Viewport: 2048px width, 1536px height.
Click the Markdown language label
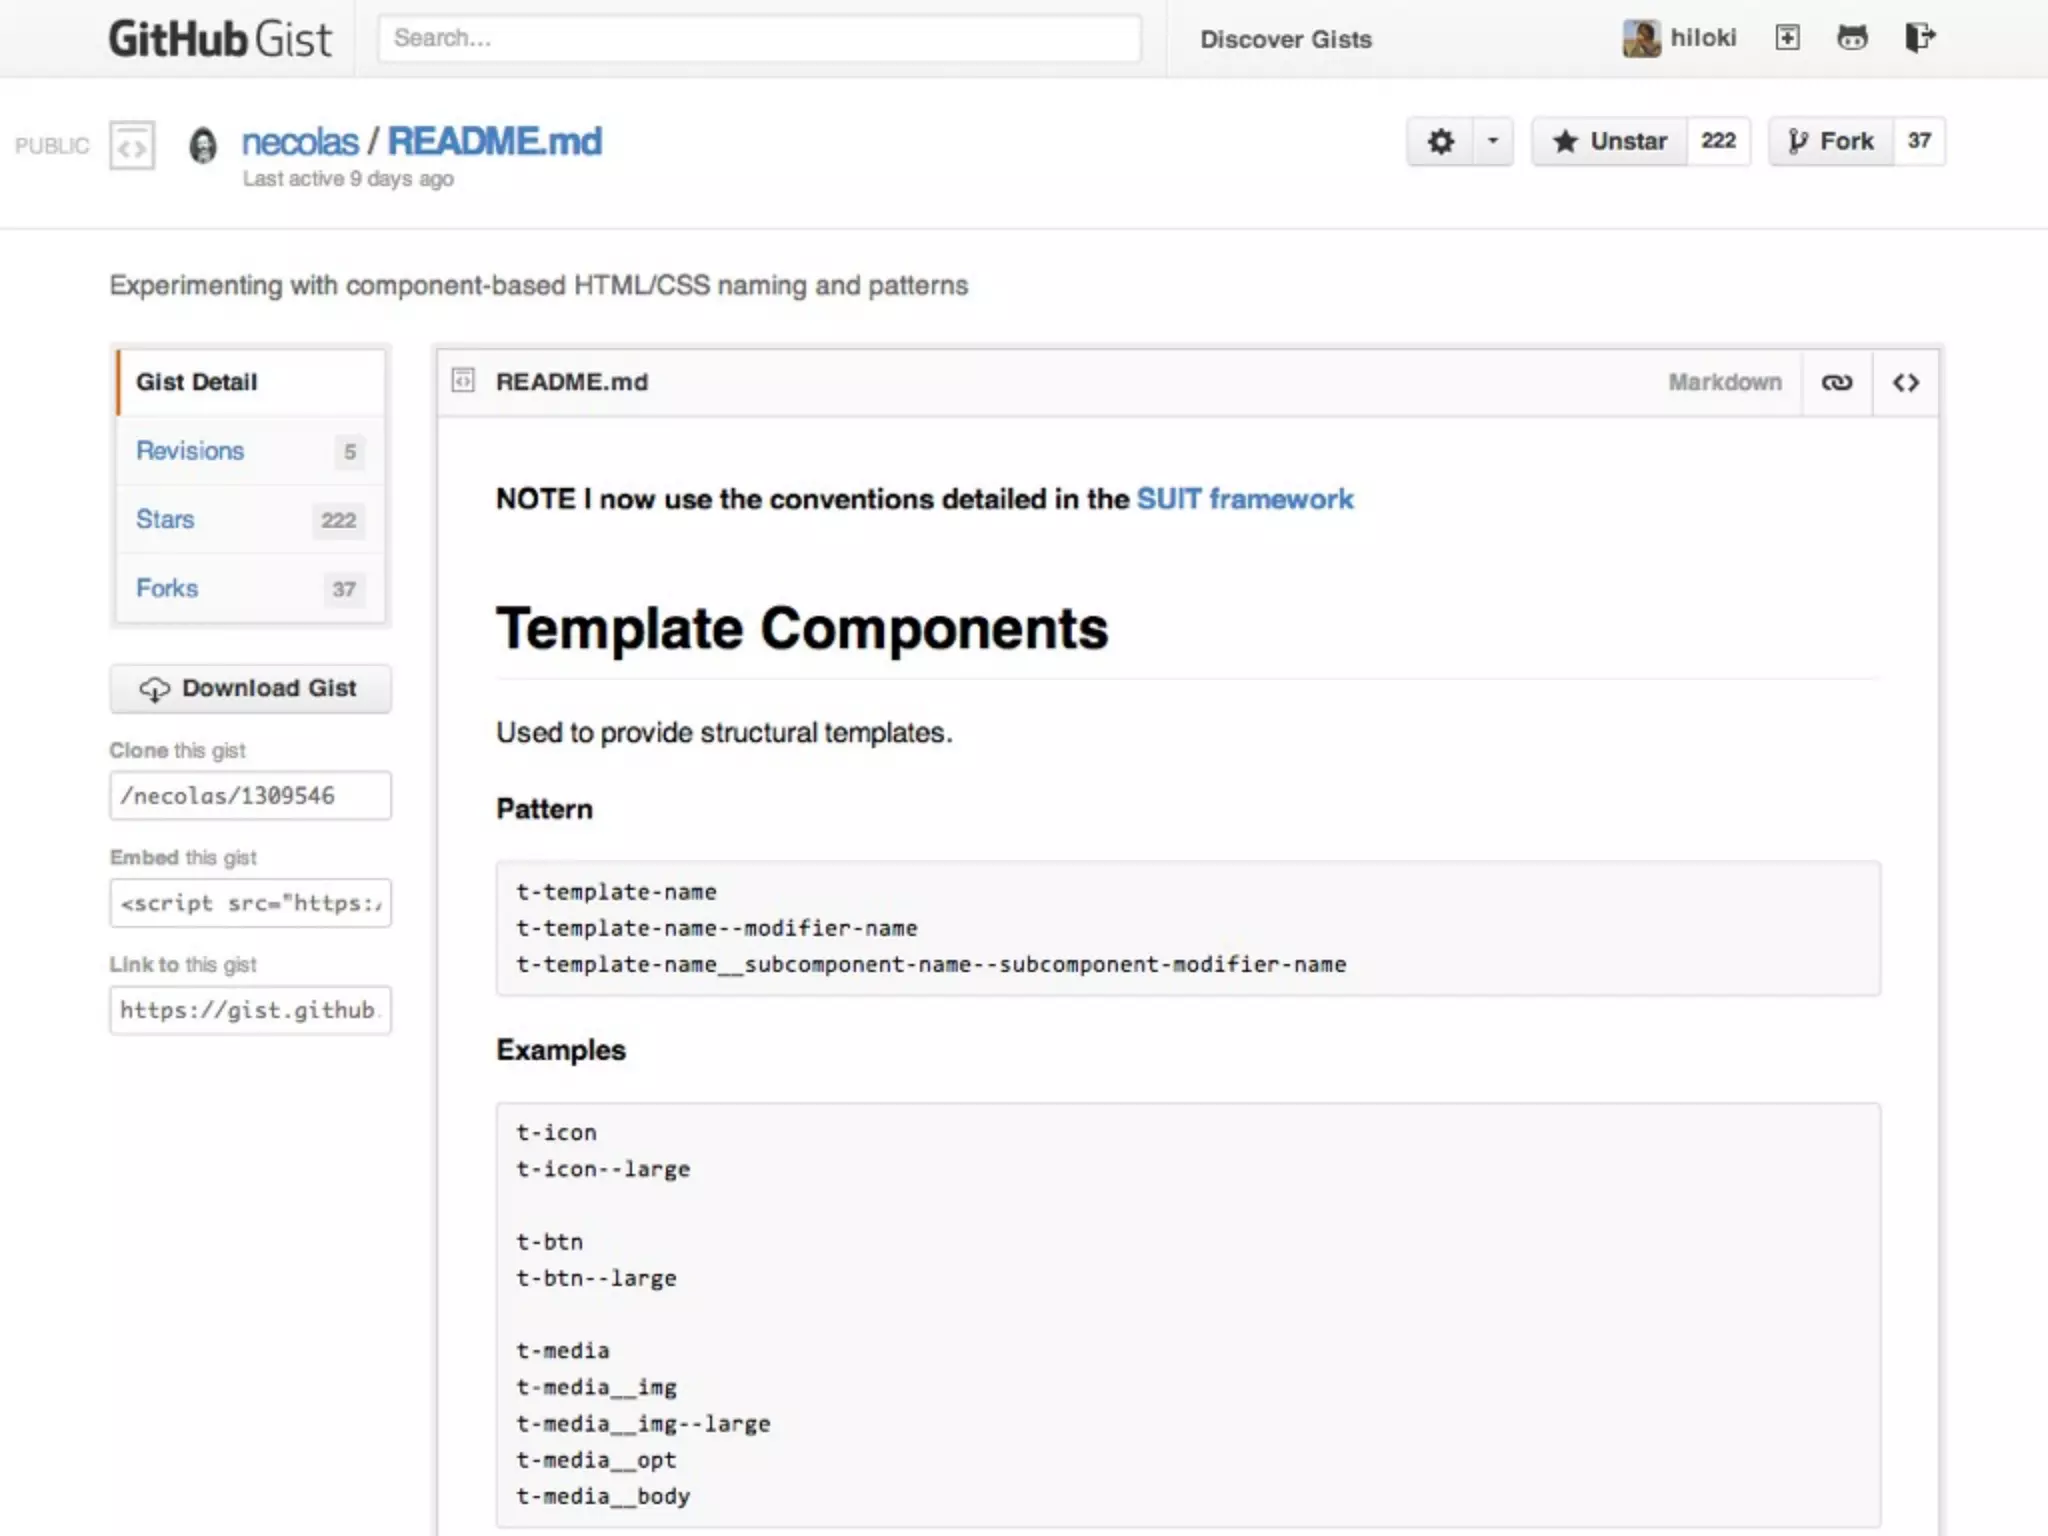1725,382
